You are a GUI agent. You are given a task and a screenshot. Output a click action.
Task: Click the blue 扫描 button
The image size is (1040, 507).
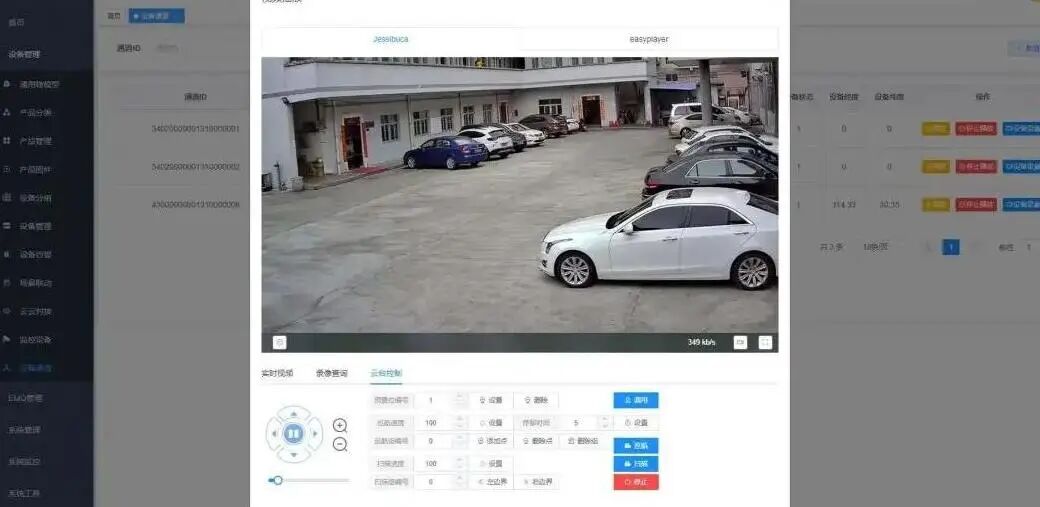tap(636, 463)
